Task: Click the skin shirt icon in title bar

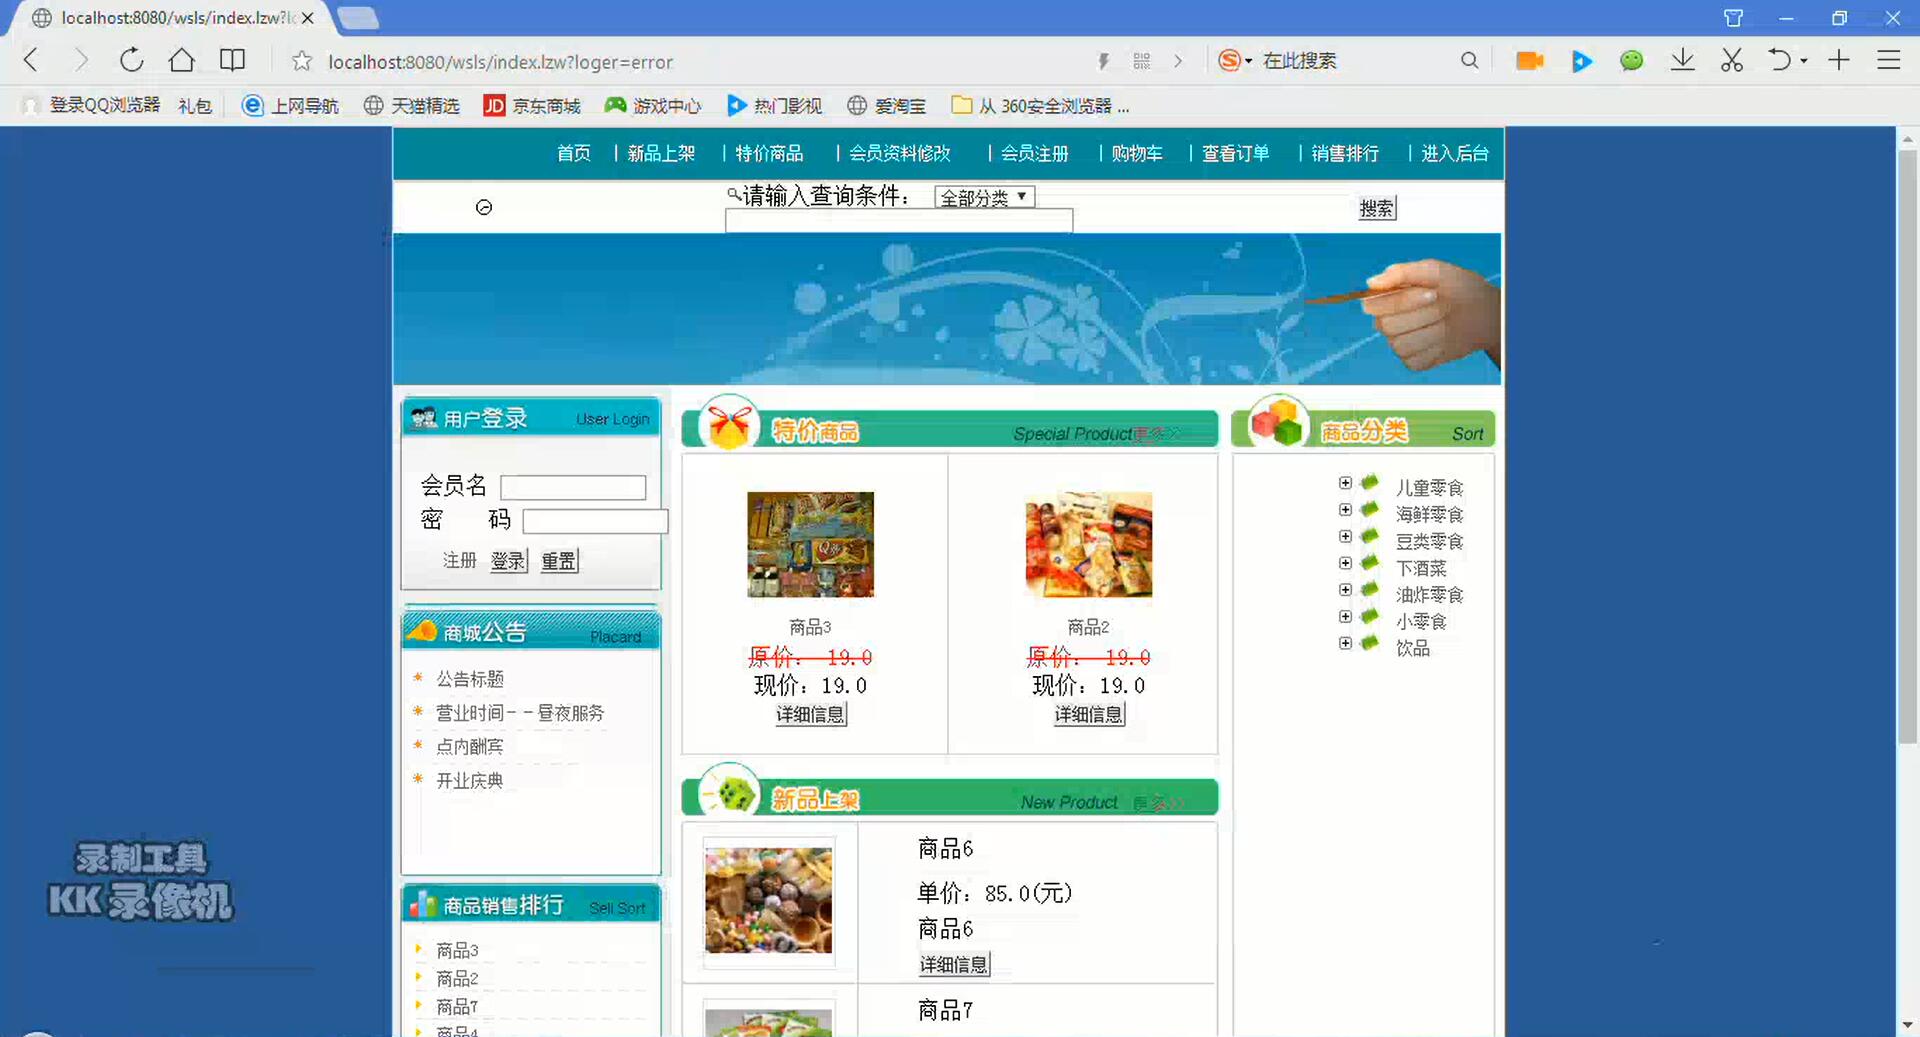Action: [1733, 18]
